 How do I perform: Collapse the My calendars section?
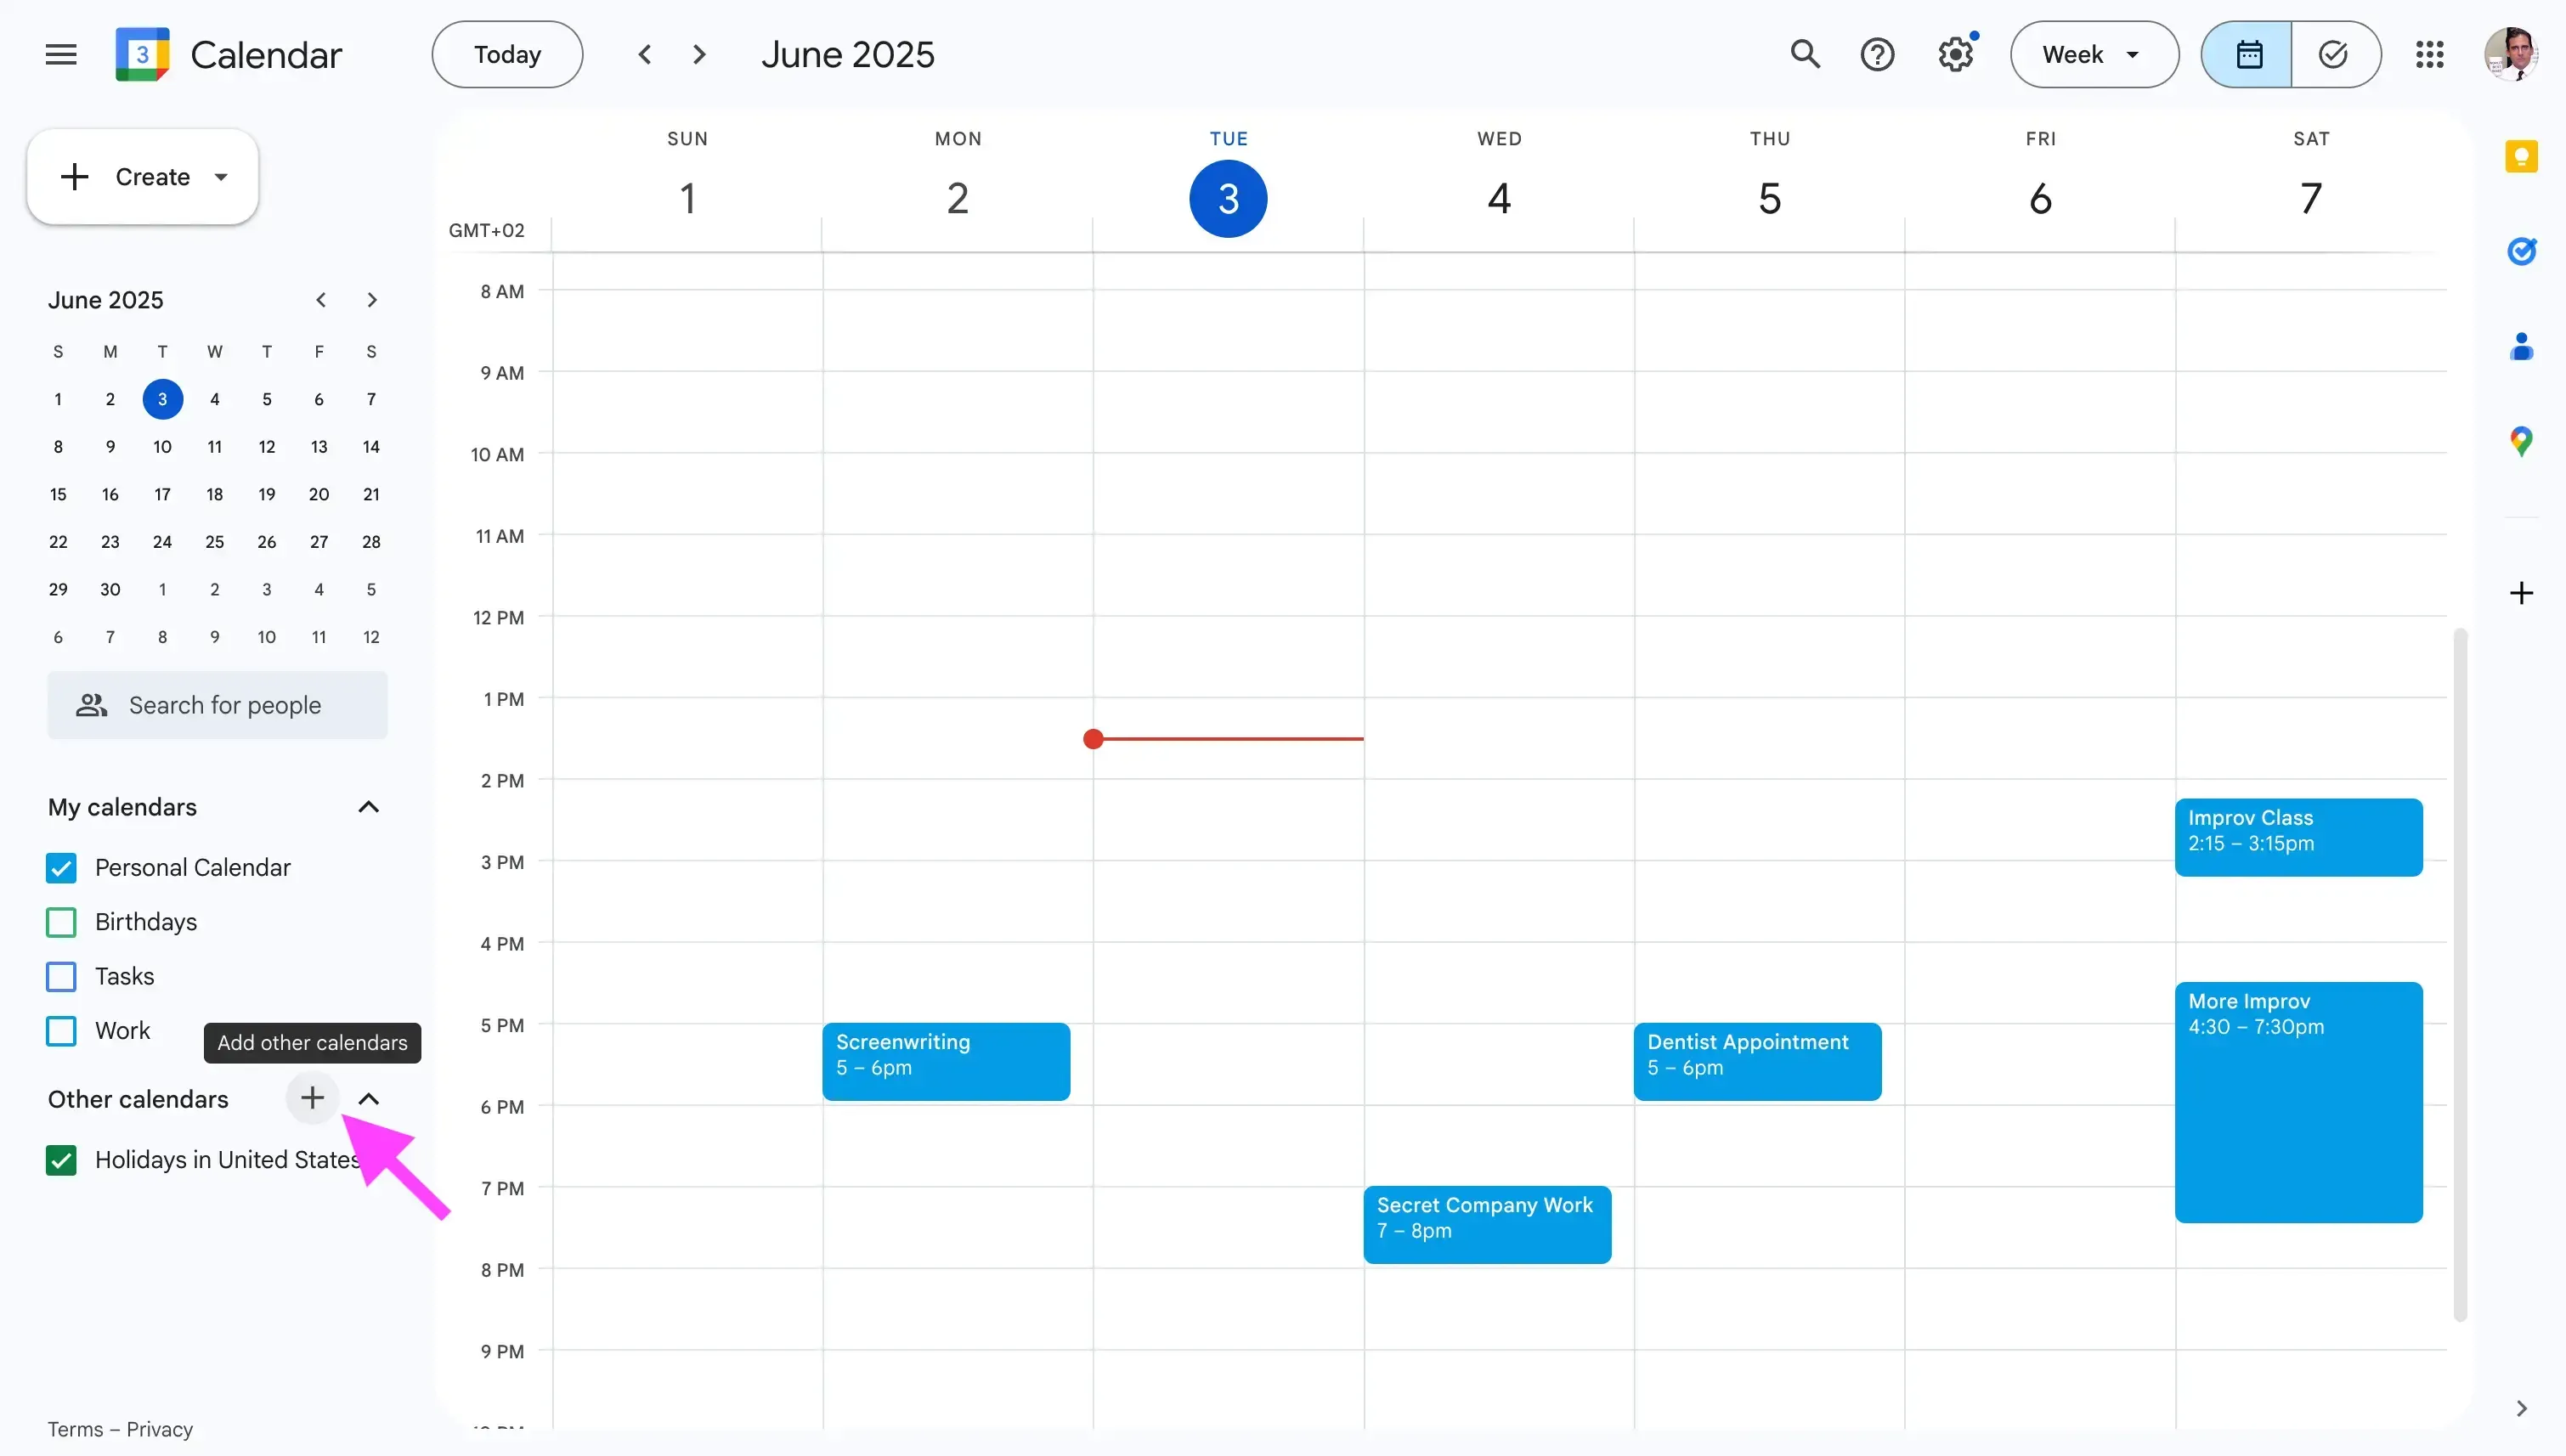tap(368, 807)
